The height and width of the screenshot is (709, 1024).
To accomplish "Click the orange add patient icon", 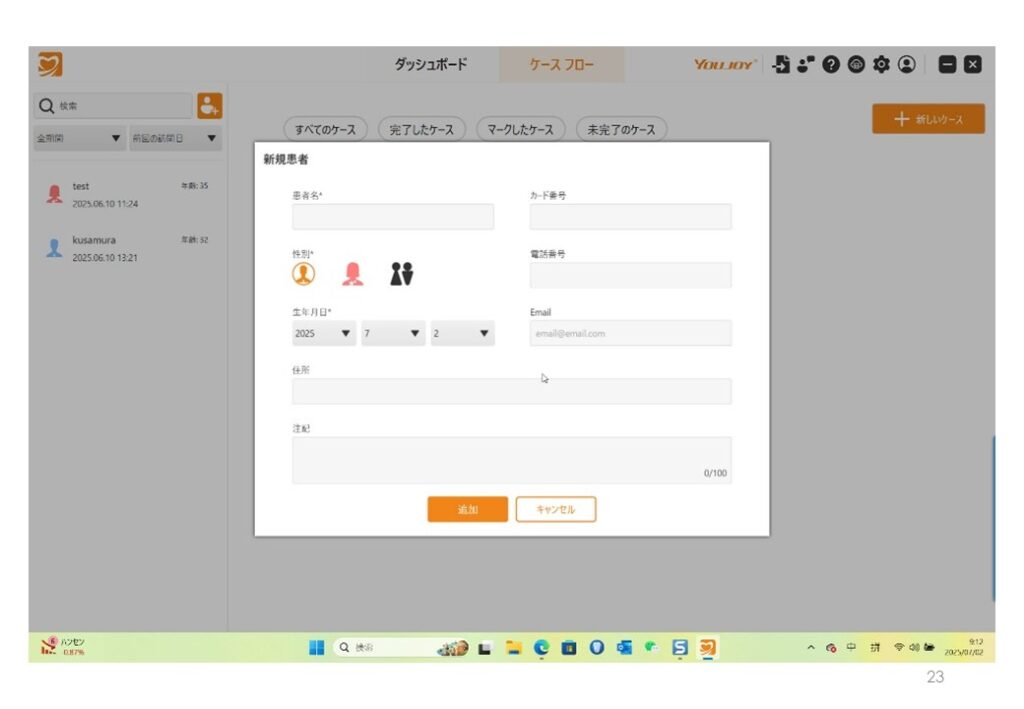I will pyautogui.click(x=209, y=105).
